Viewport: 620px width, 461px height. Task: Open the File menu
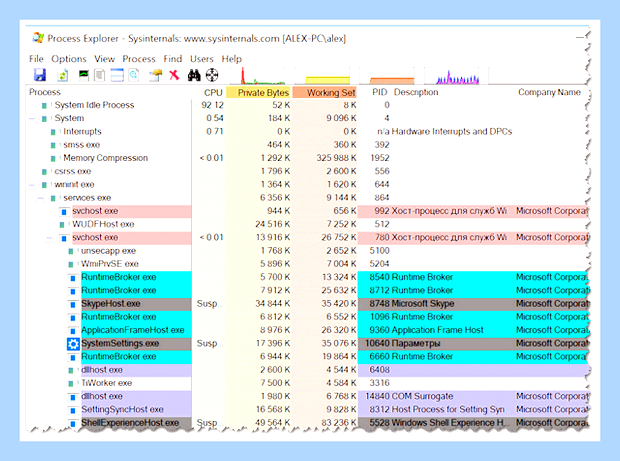pos(36,59)
